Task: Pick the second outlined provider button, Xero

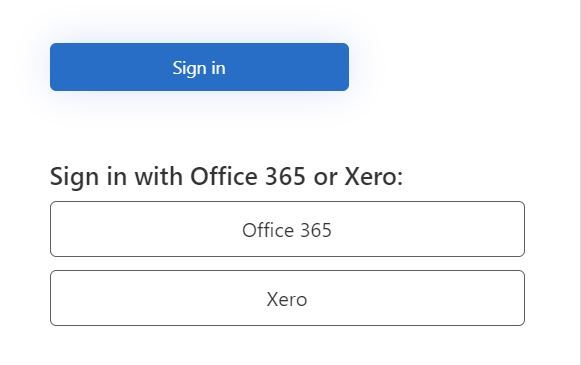Action: point(288,298)
